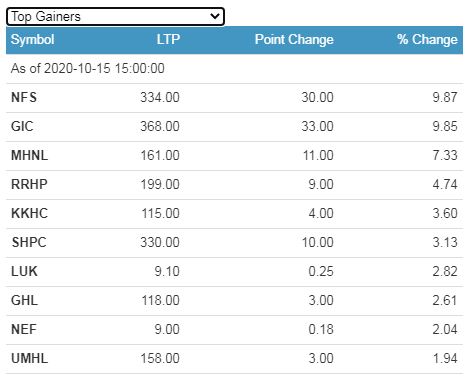Sort by the LTP column header
The image size is (471, 381).
tap(168, 39)
